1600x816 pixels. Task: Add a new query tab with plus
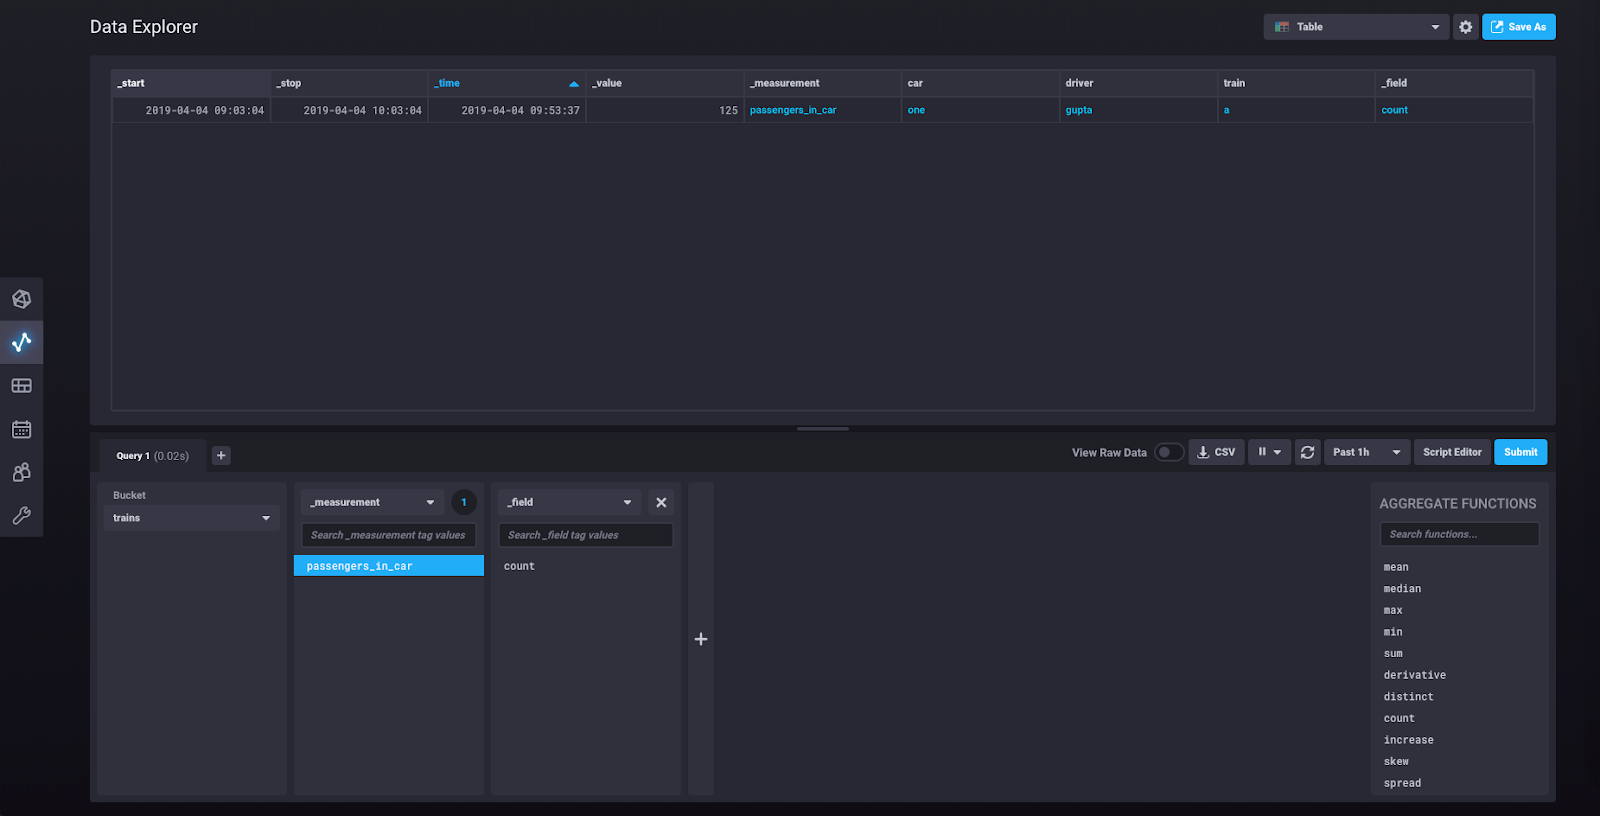pos(221,455)
